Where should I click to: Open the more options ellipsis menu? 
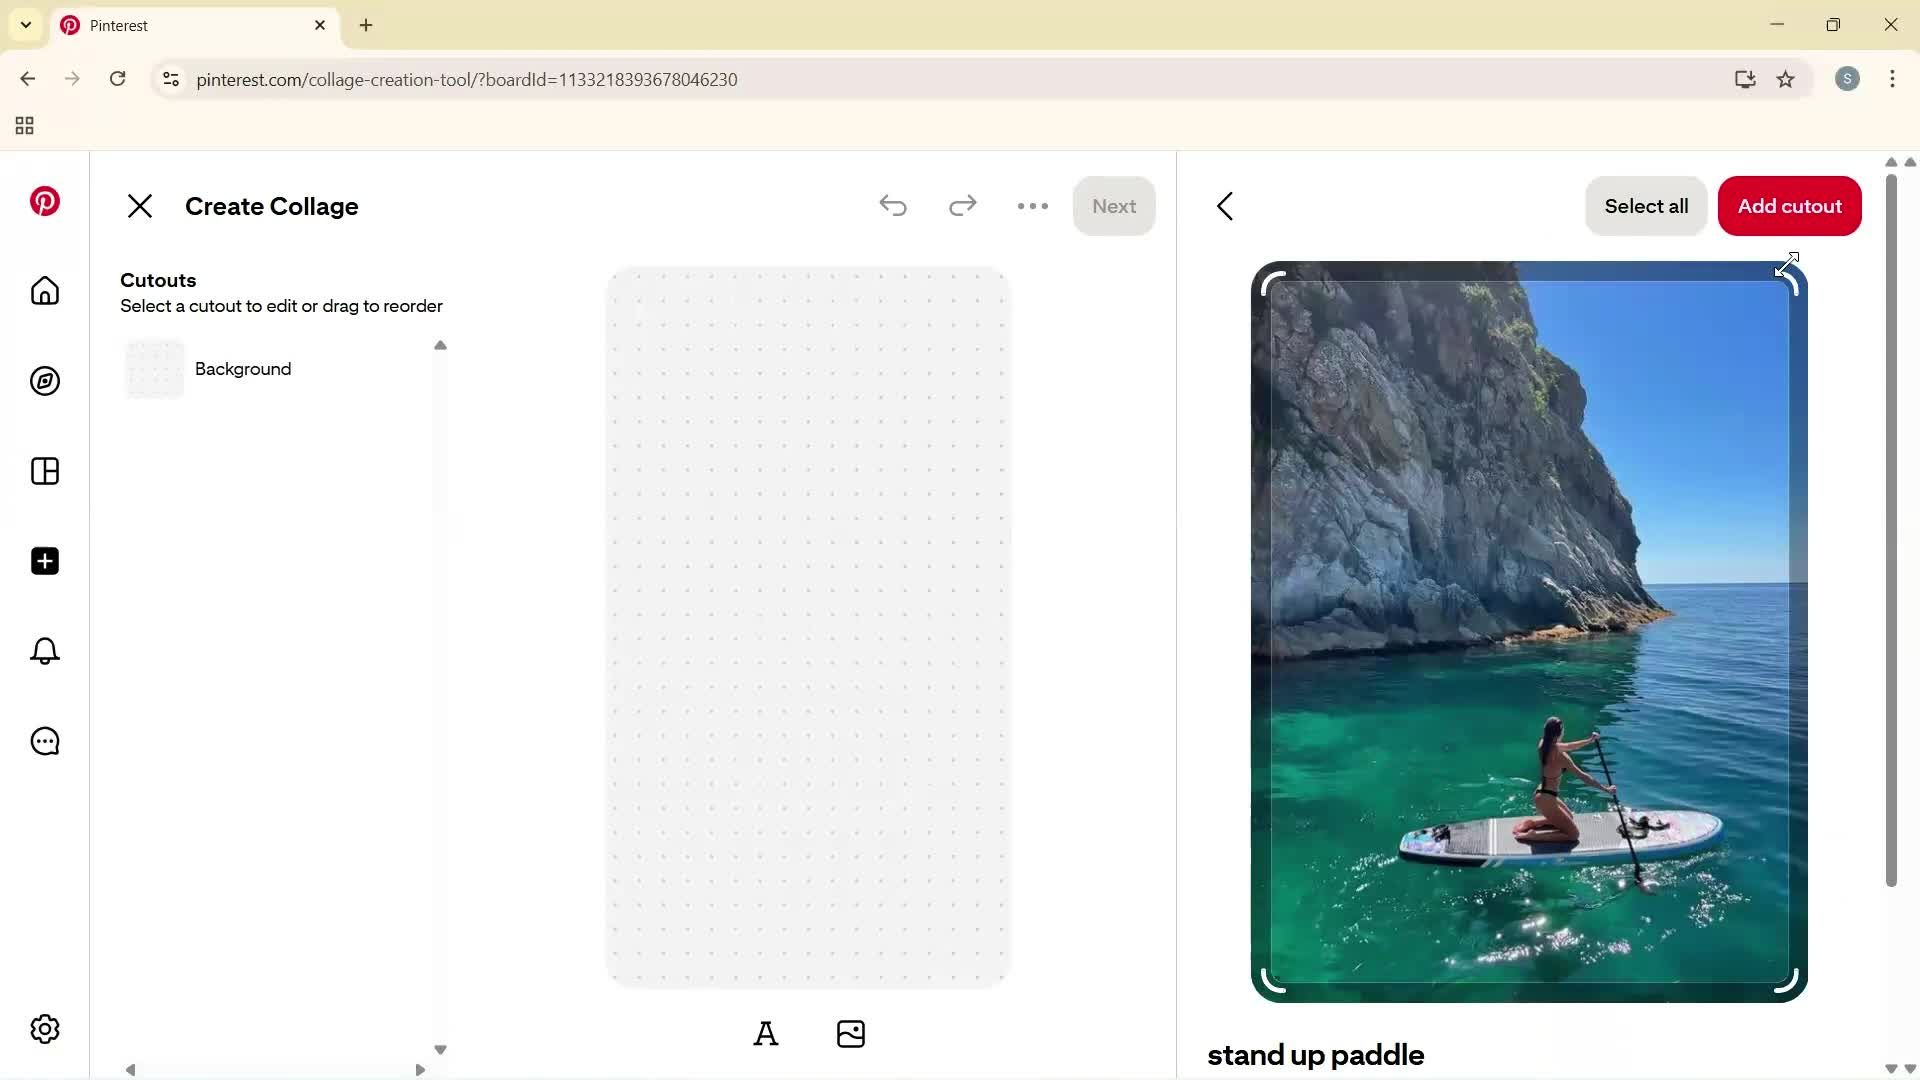click(x=1032, y=206)
